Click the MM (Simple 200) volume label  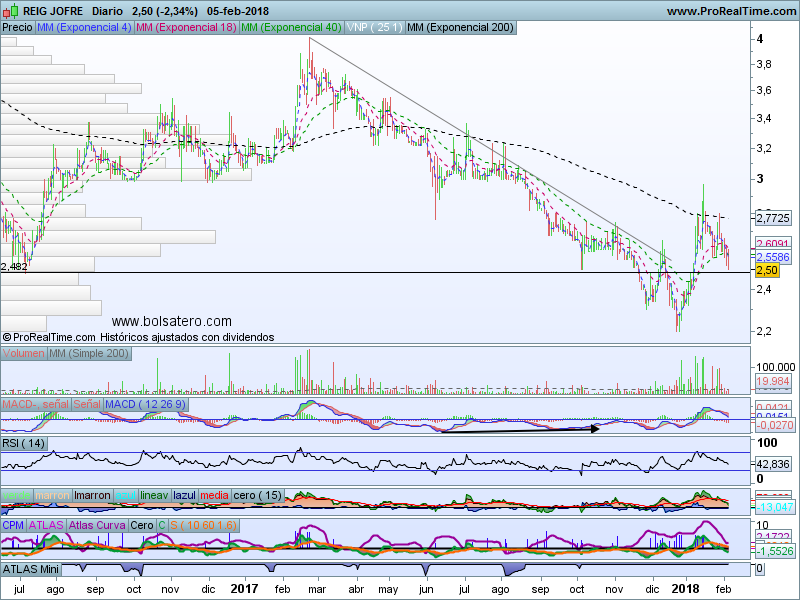[89, 355]
